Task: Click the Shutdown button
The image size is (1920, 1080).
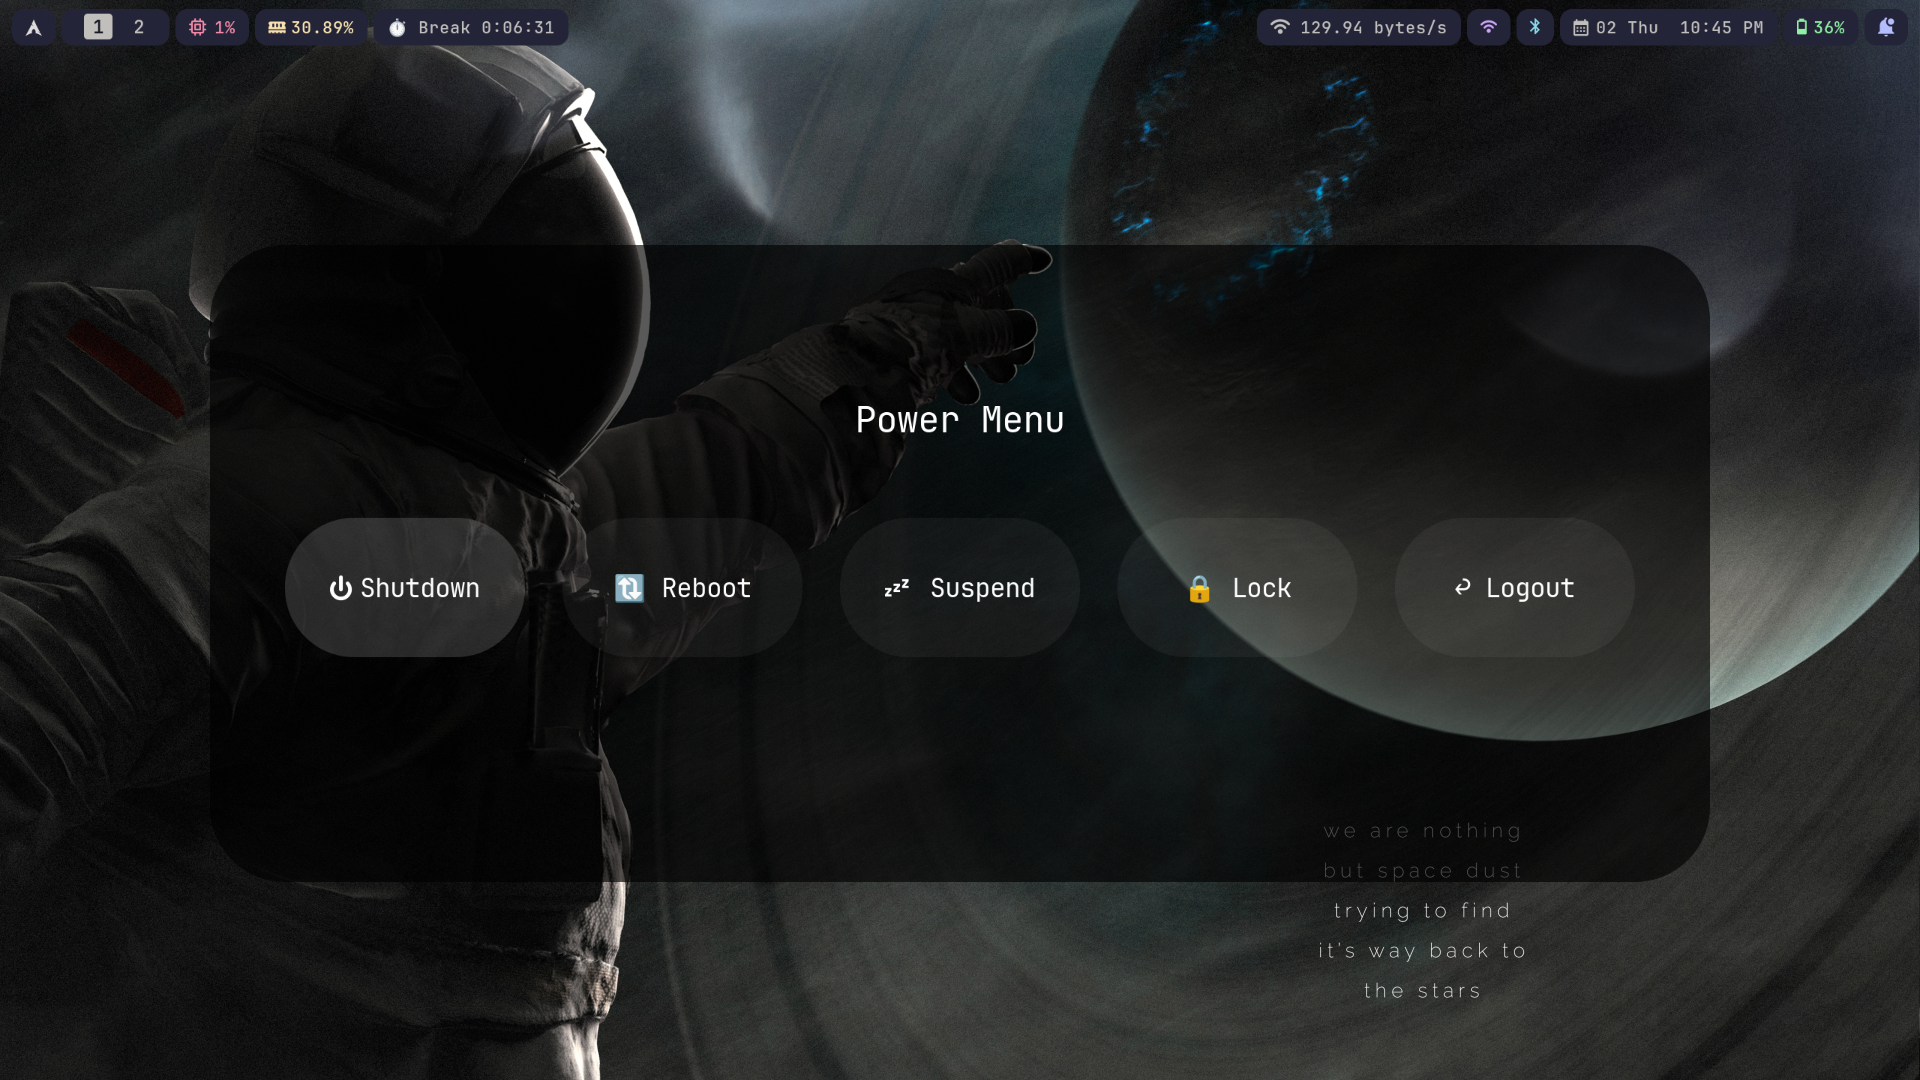Action: click(405, 588)
